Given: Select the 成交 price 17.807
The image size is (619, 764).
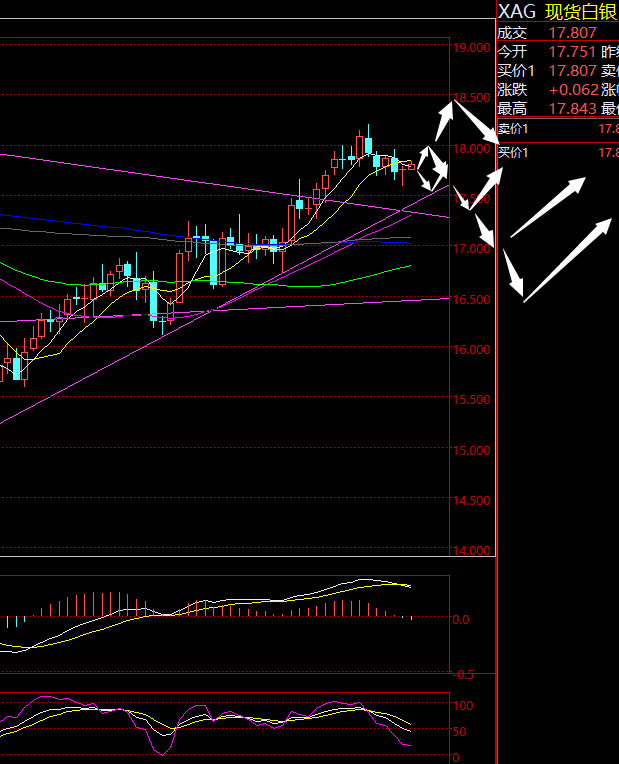Looking at the screenshot, I should pos(573,33).
